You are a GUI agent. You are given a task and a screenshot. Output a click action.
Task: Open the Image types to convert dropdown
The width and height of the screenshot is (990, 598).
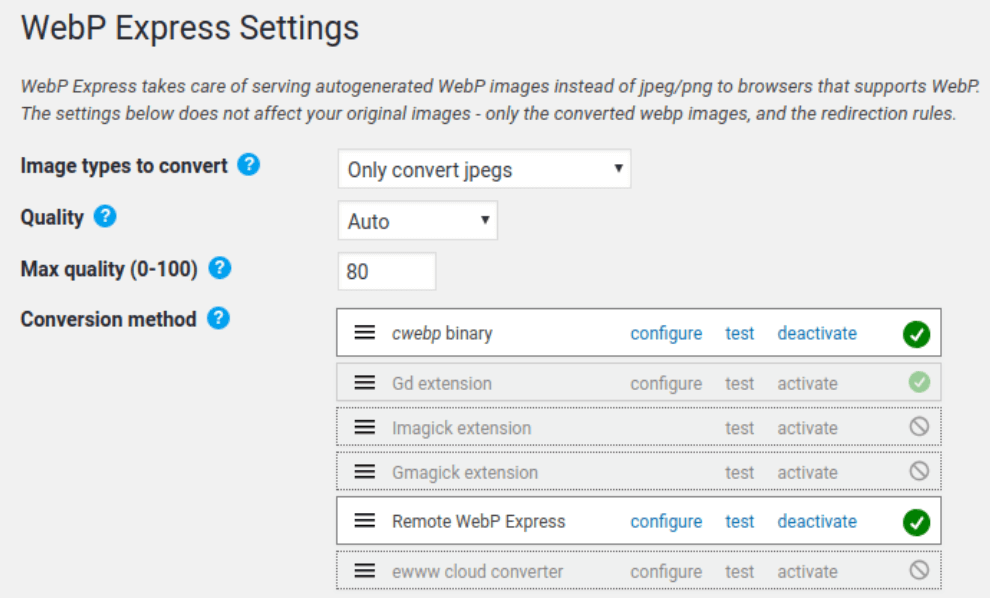[x=484, y=169]
